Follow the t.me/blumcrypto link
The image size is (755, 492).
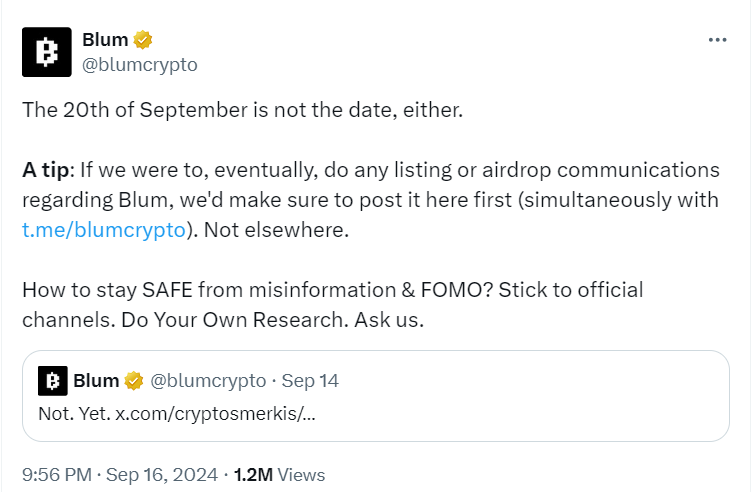pyautogui.click(x=104, y=228)
